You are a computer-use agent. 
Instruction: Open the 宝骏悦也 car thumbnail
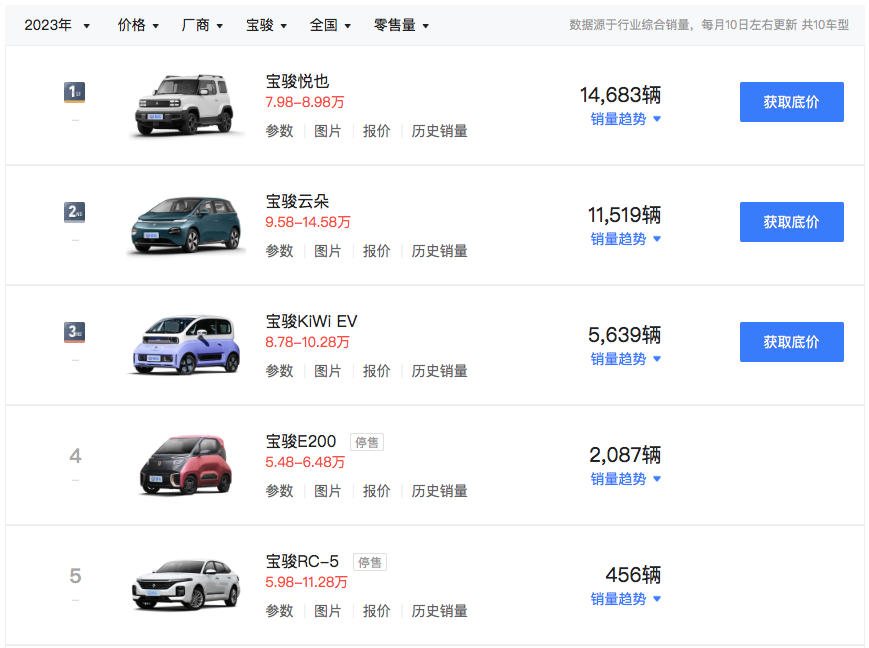(x=185, y=105)
